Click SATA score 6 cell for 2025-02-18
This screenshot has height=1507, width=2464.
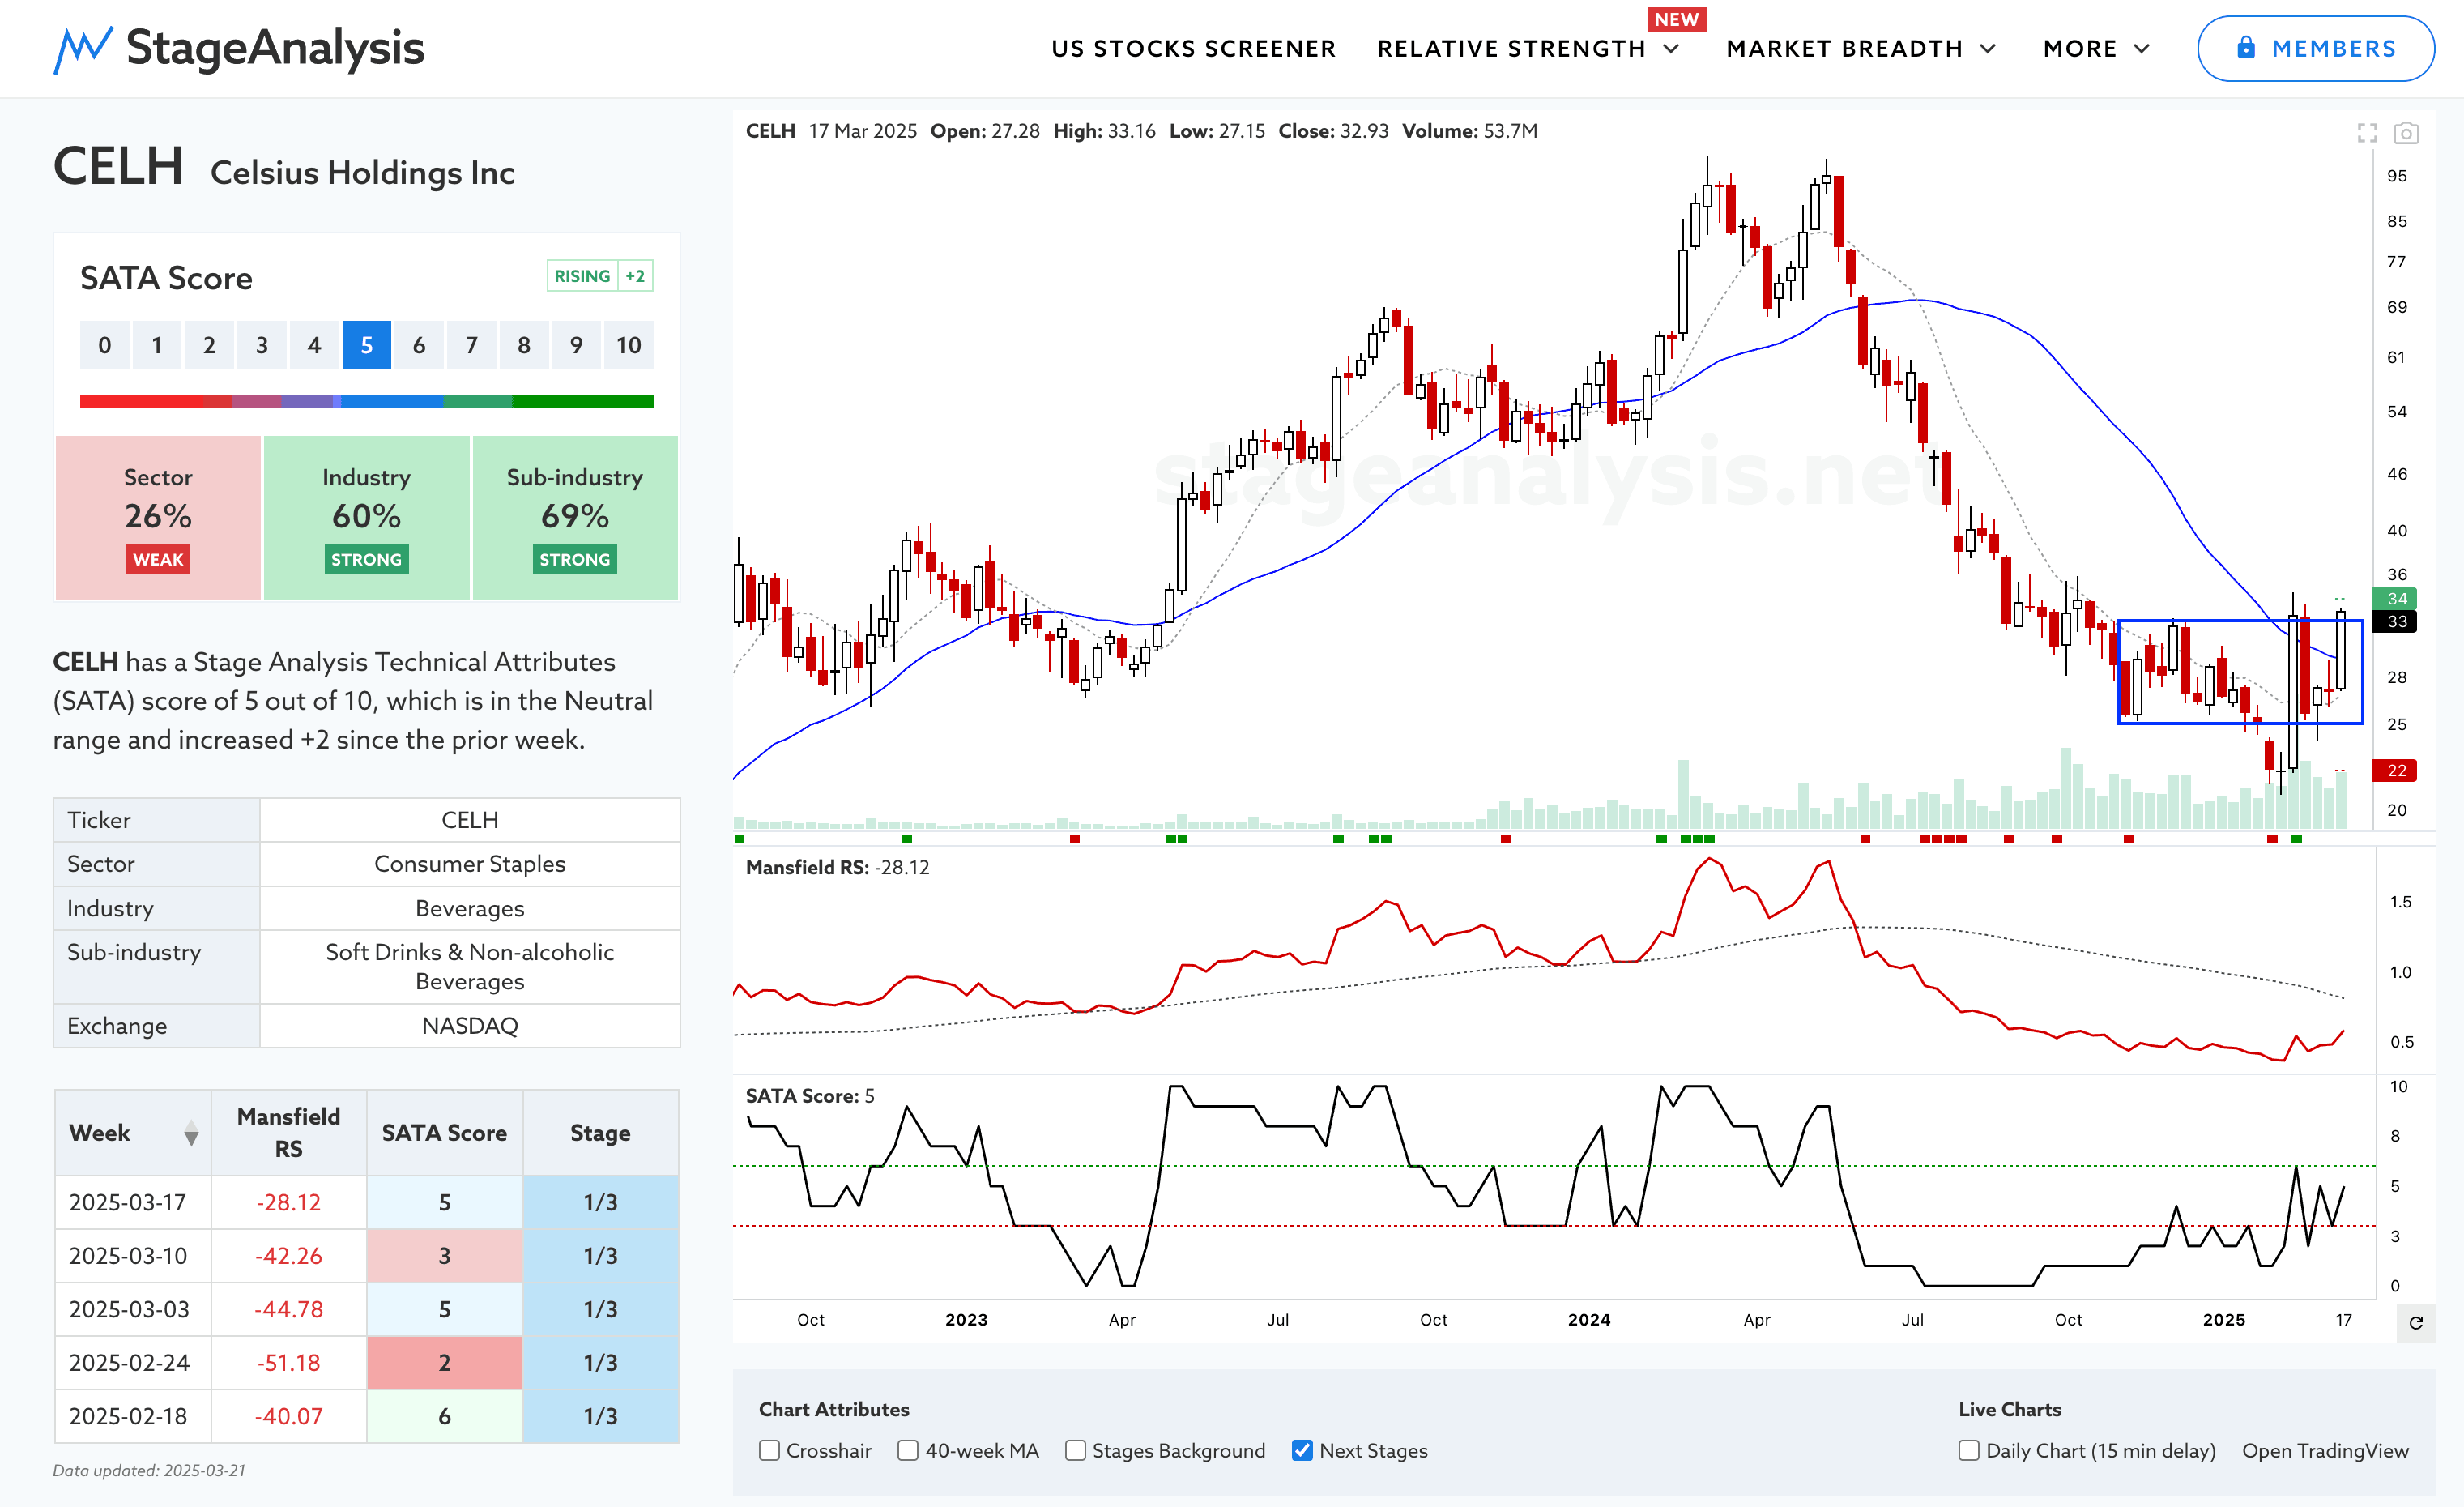click(445, 1416)
